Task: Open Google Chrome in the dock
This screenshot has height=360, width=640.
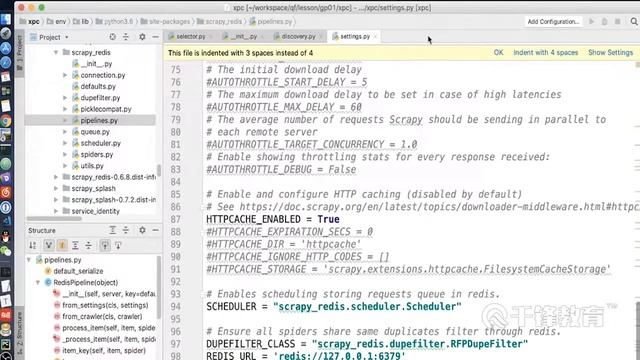Action: tap(6, 121)
